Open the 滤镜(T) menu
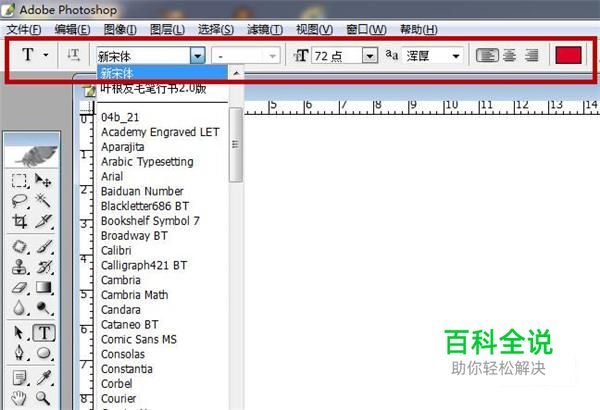Screen dimensions: 600x410 click(265, 29)
